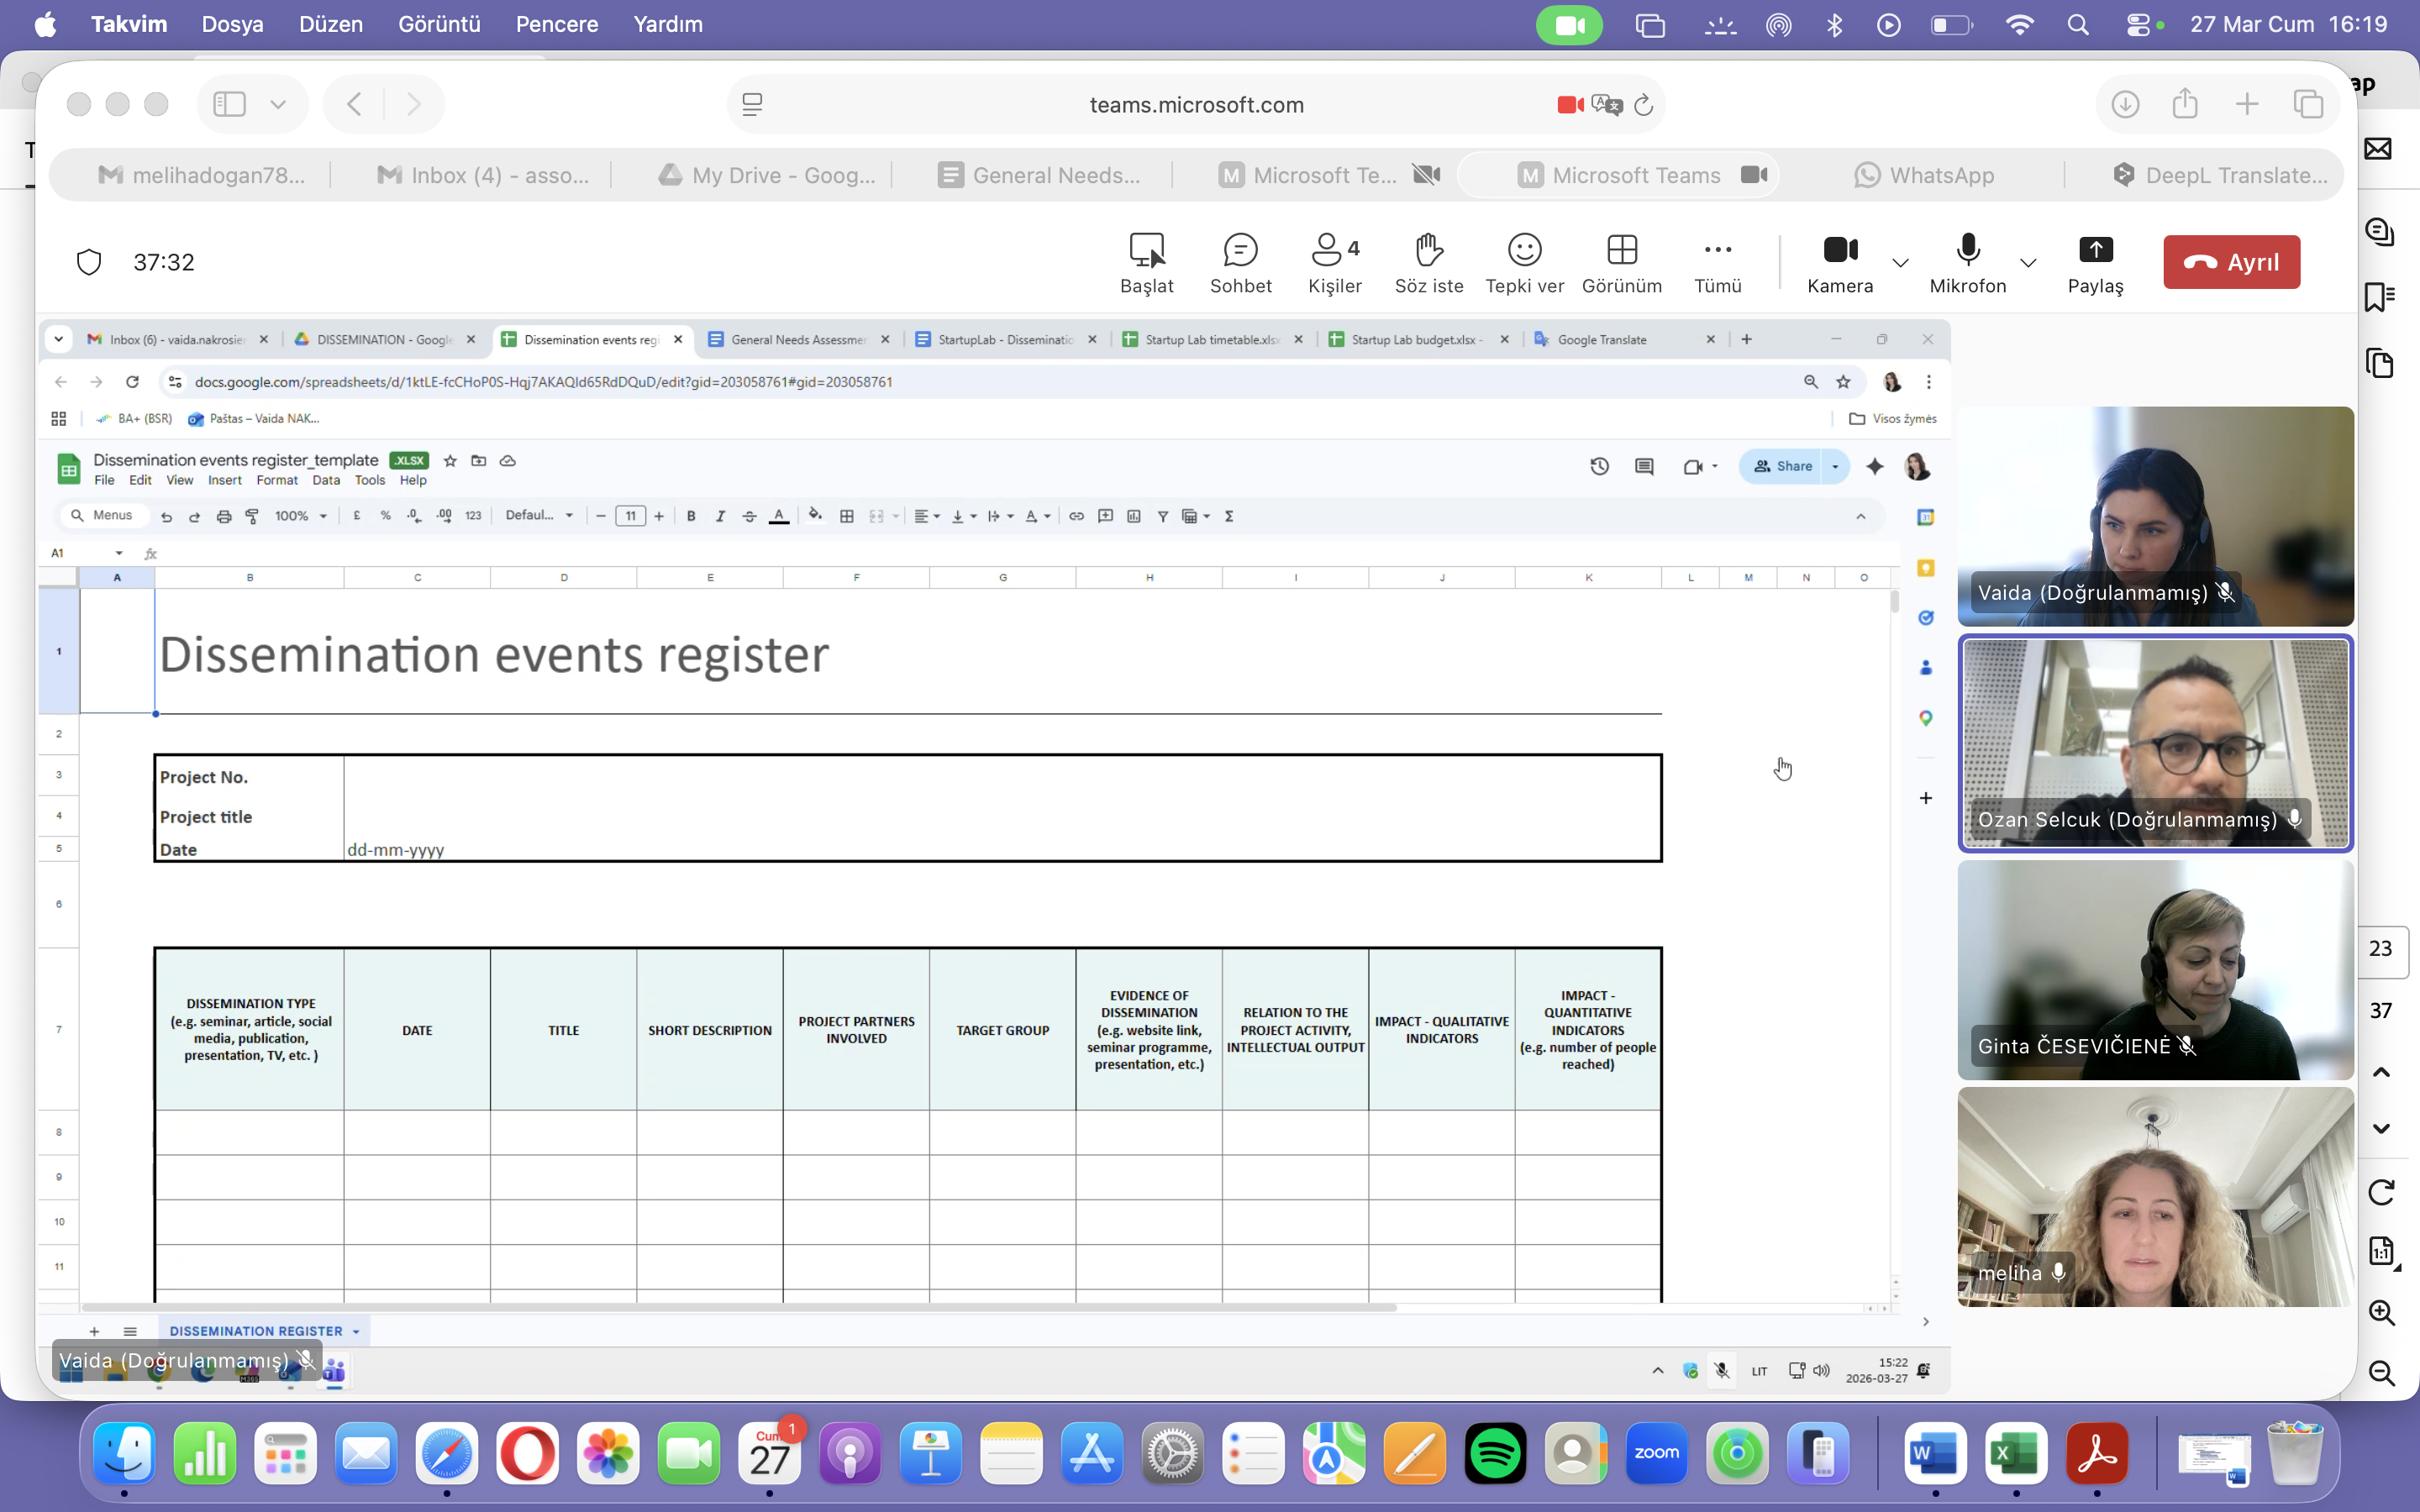The image size is (2420, 1512).
Task: Select Ginta ČESEVIČIENĖ's video tile
Action: [2155, 970]
